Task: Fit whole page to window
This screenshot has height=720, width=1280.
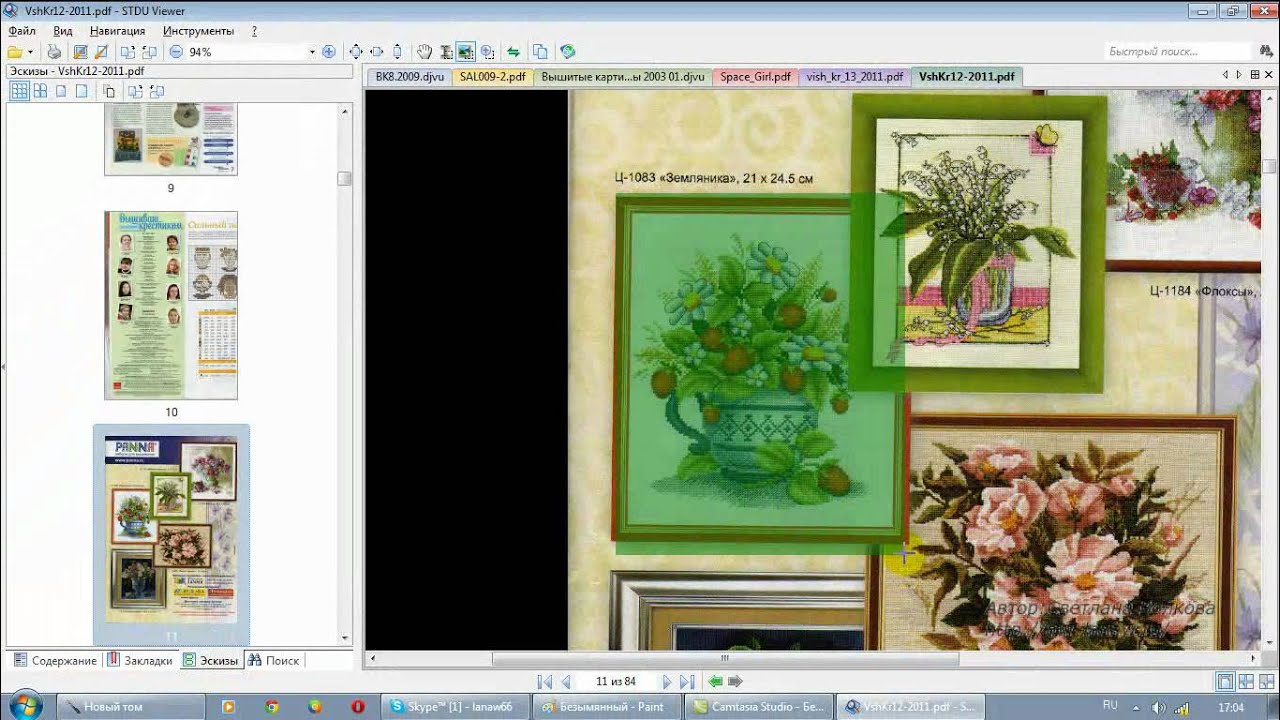Action: pyautogui.click(x=355, y=52)
